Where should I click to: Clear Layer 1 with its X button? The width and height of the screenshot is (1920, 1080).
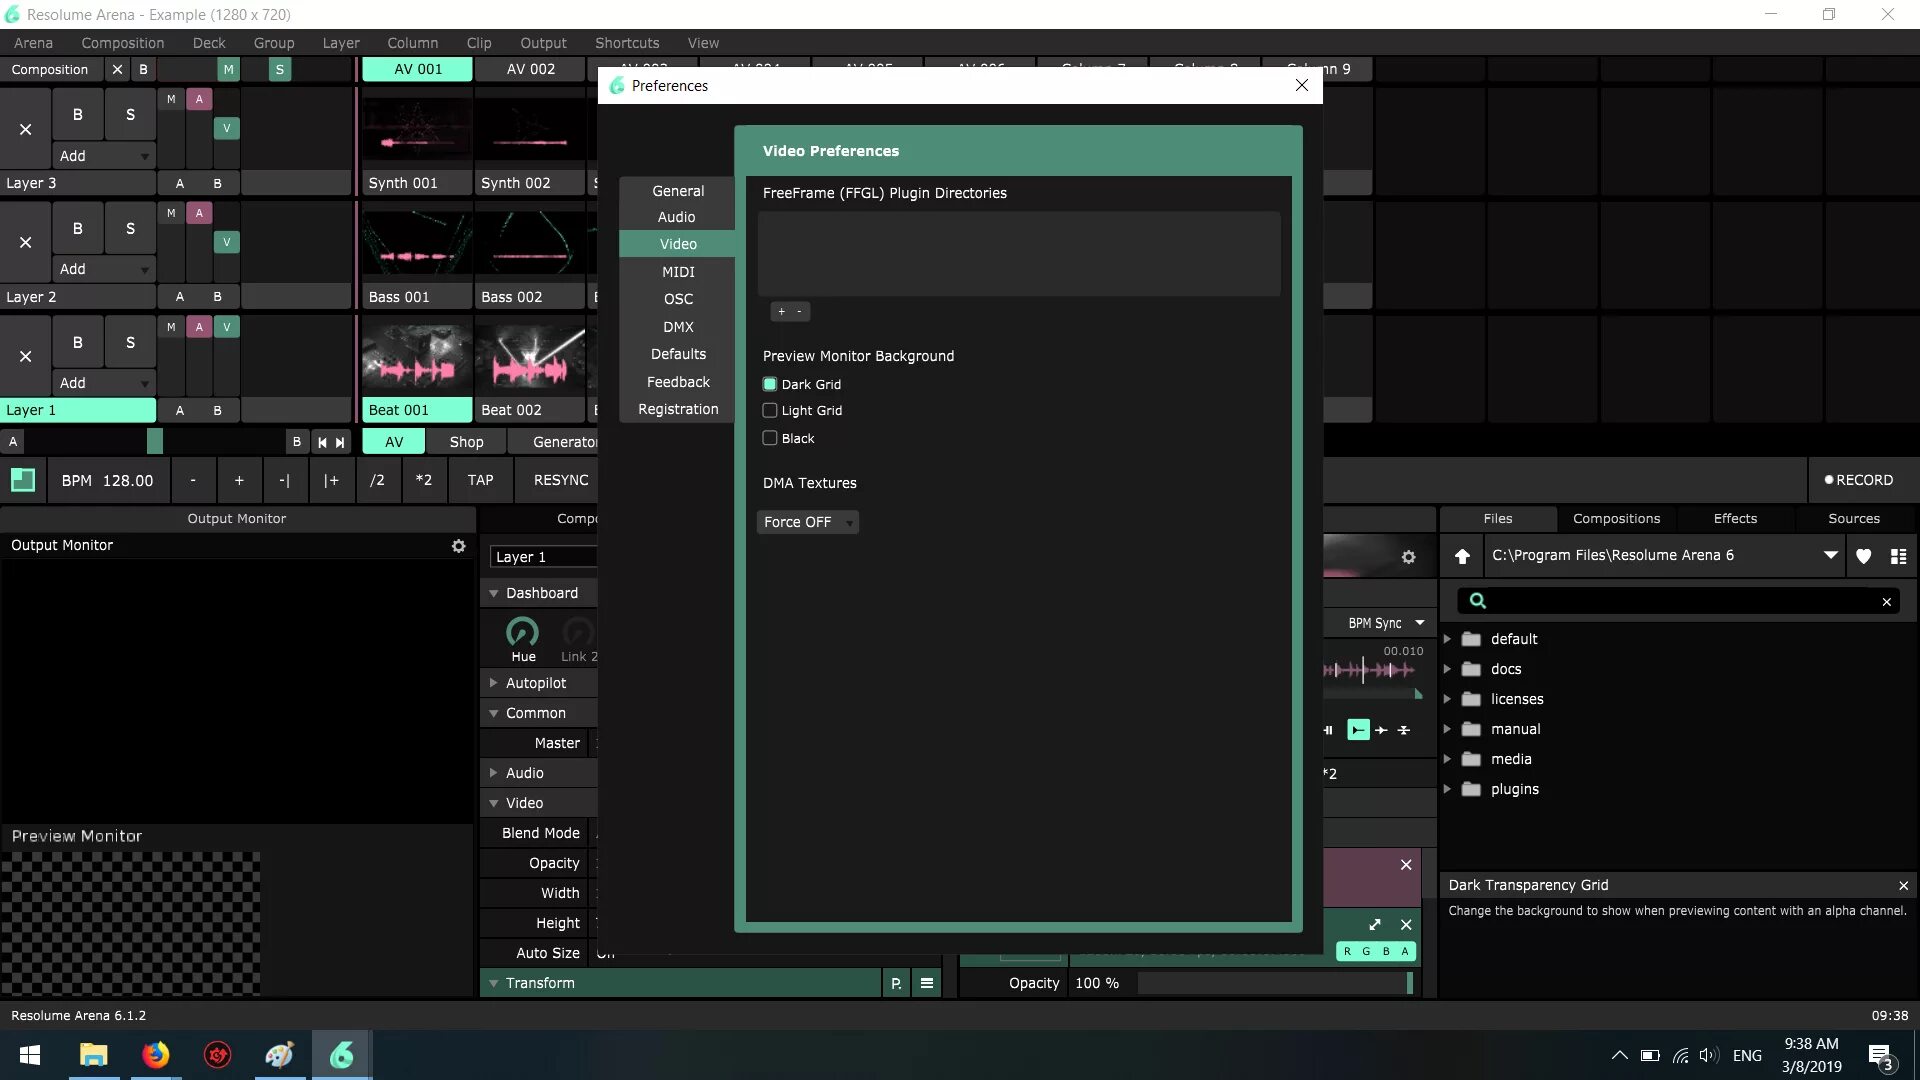click(25, 356)
